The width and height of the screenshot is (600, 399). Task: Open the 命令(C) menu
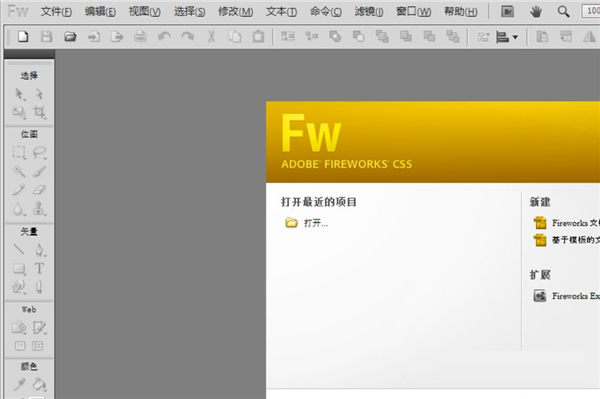click(326, 12)
